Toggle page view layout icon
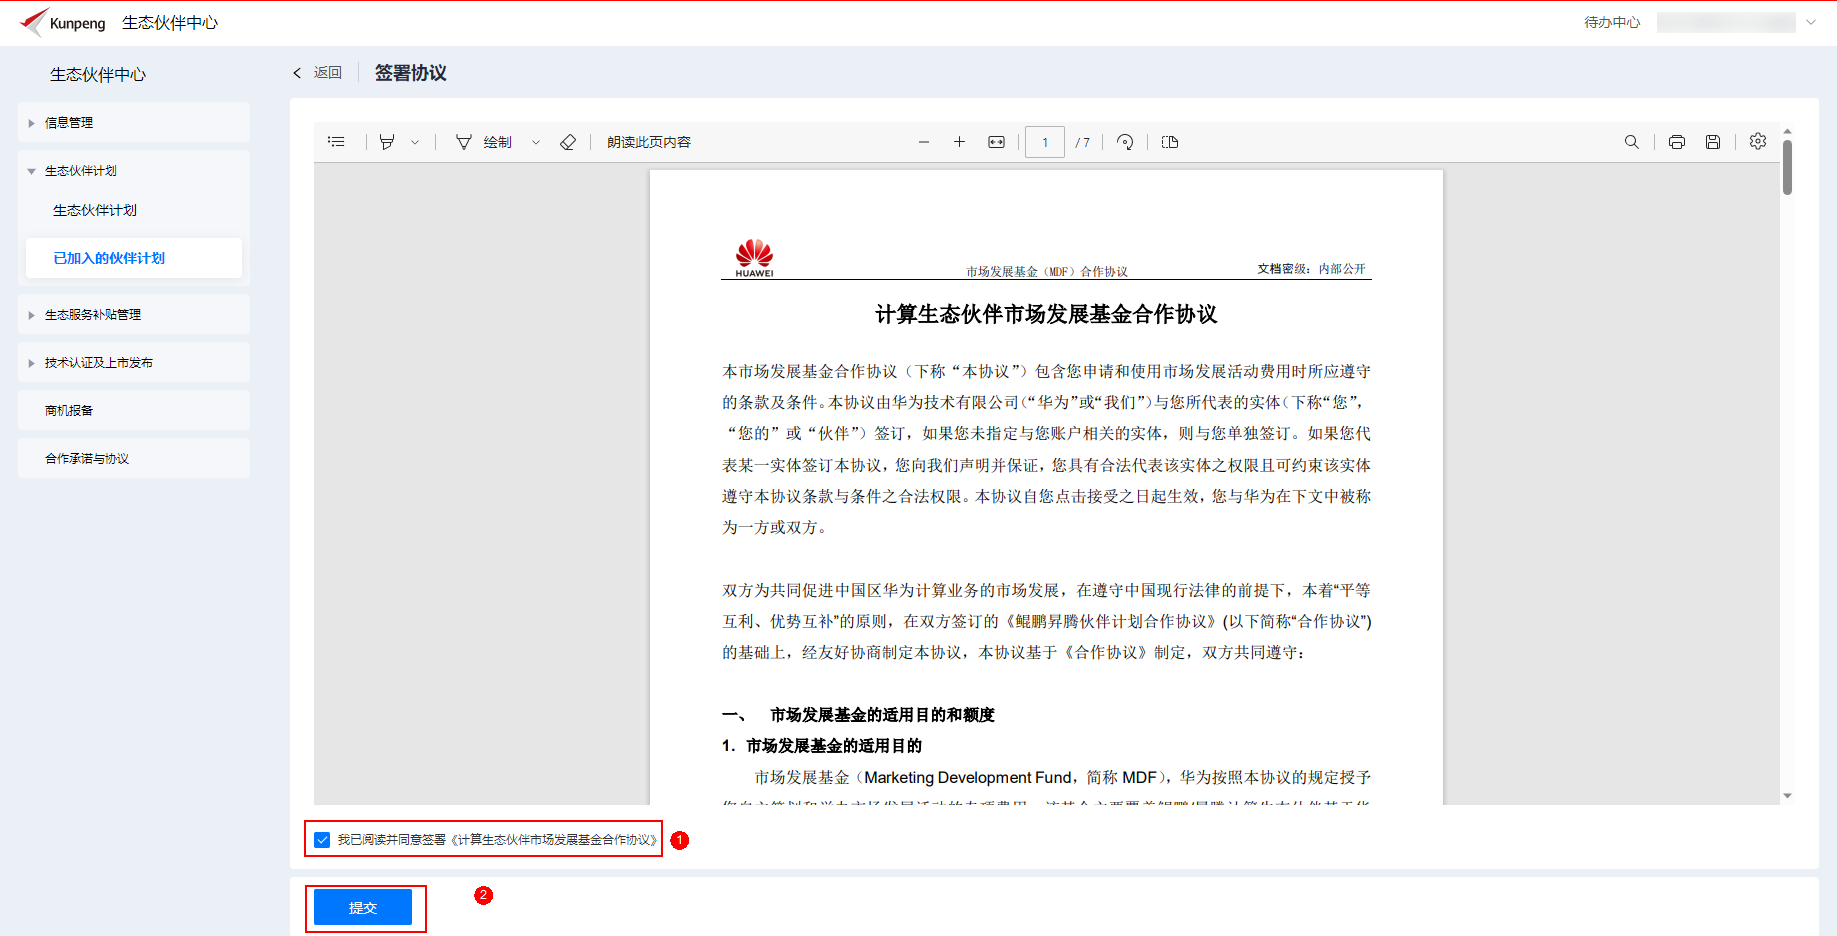 [x=1170, y=142]
